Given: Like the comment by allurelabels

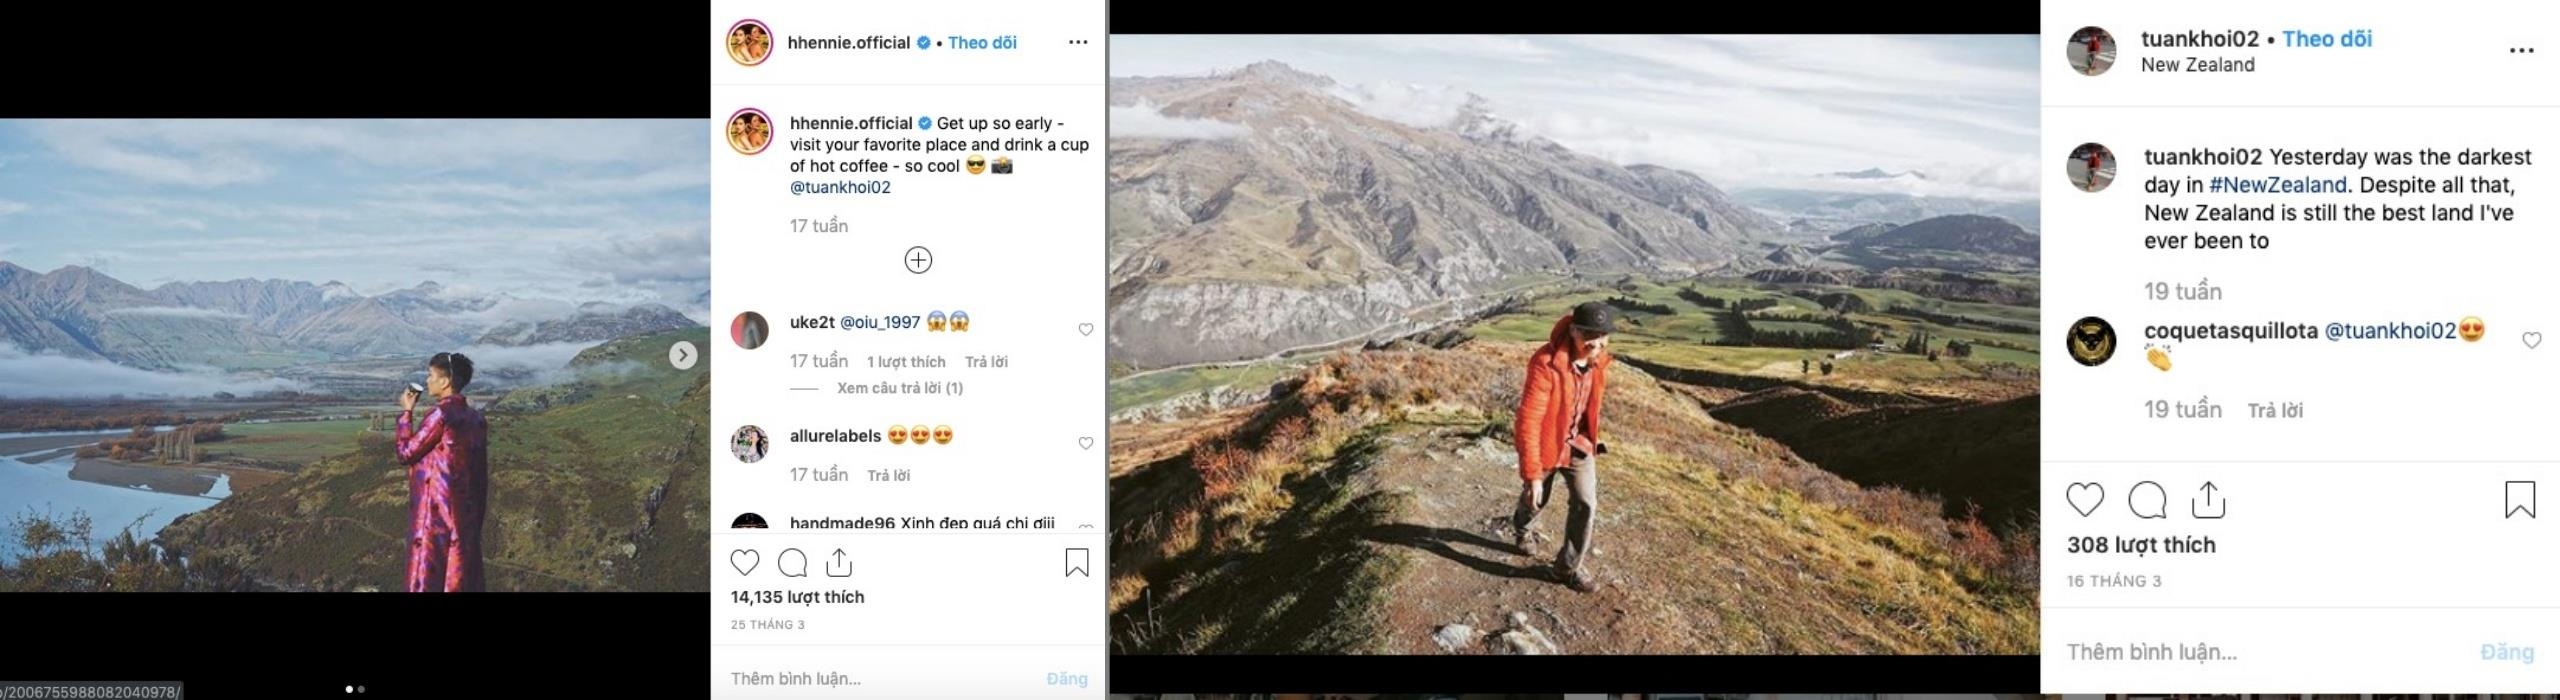Looking at the screenshot, I should [x=1085, y=443].
